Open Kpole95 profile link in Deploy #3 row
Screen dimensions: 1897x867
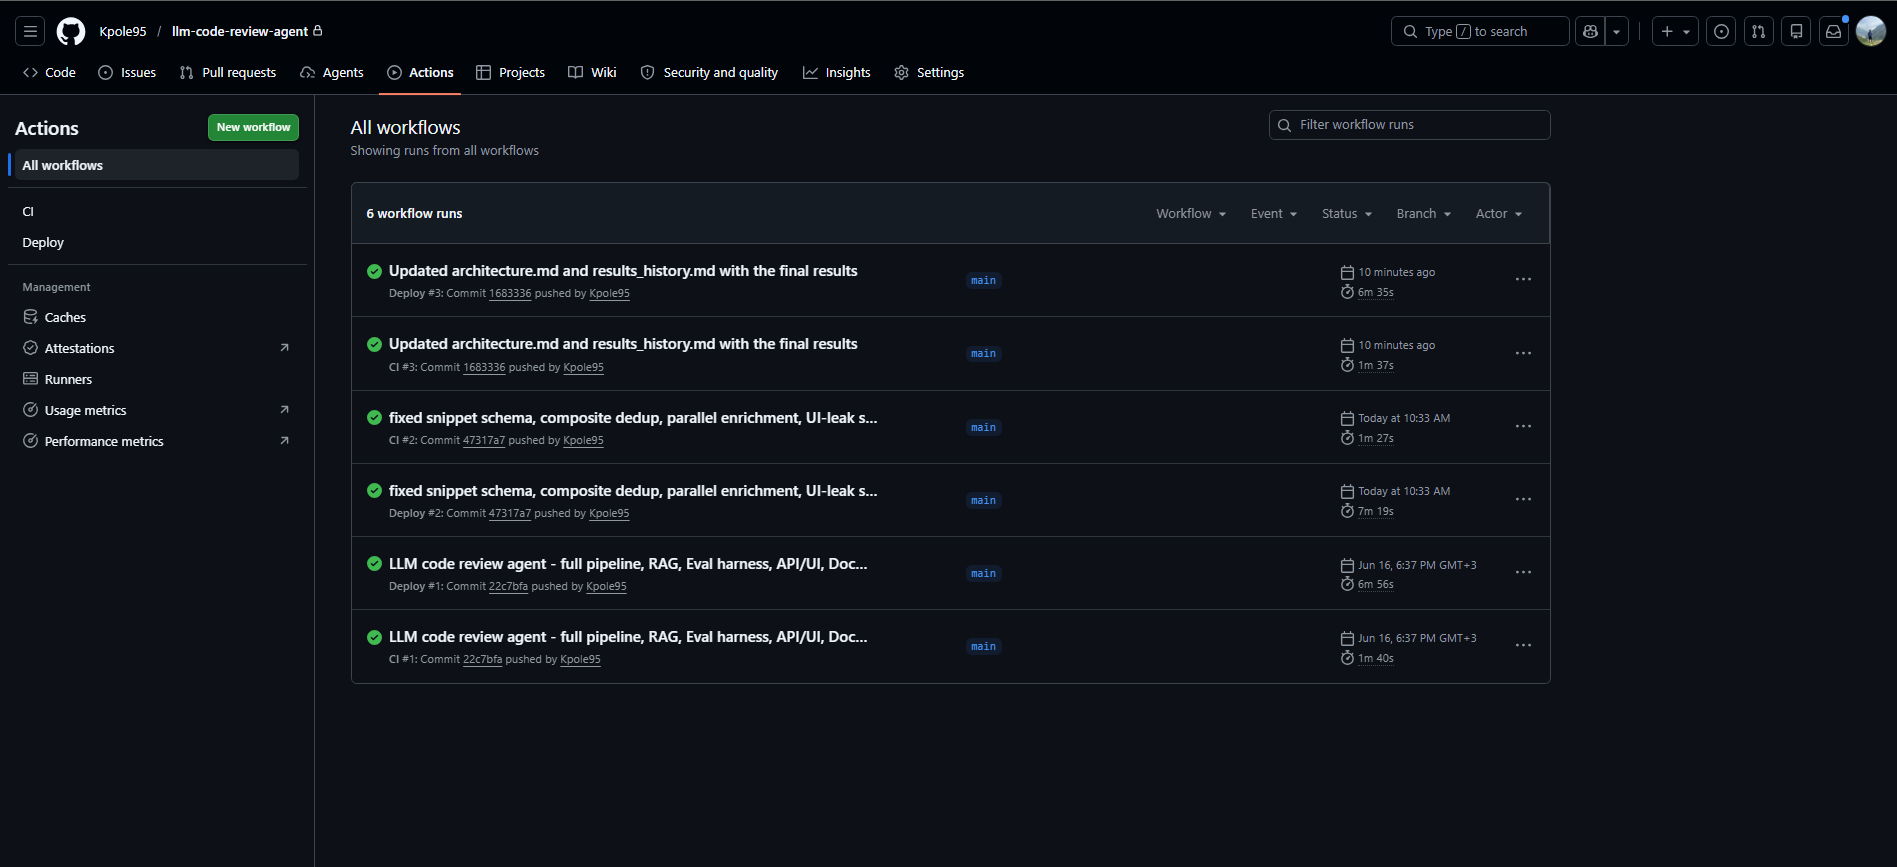click(x=610, y=294)
